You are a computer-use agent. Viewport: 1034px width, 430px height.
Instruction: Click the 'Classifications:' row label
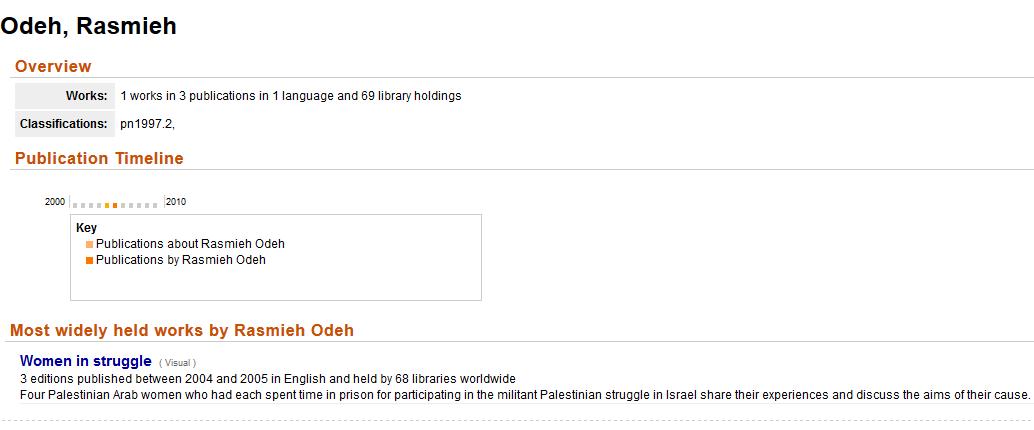coord(63,124)
